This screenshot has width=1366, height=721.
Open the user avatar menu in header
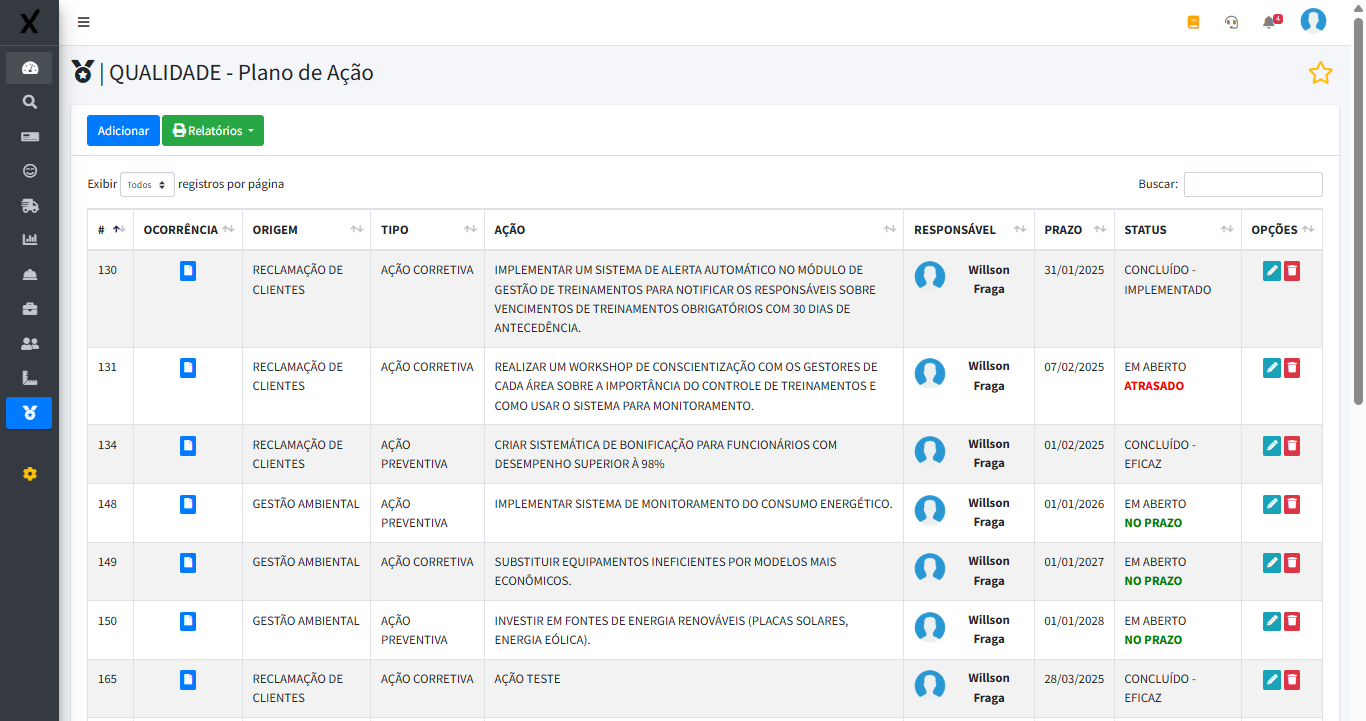[1313, 21]
